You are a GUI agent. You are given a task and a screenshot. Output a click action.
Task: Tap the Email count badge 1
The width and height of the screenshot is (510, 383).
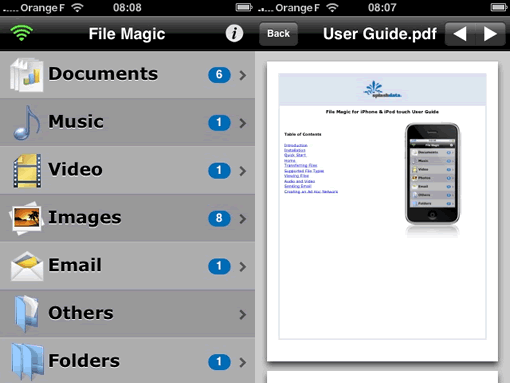(219, 266)
